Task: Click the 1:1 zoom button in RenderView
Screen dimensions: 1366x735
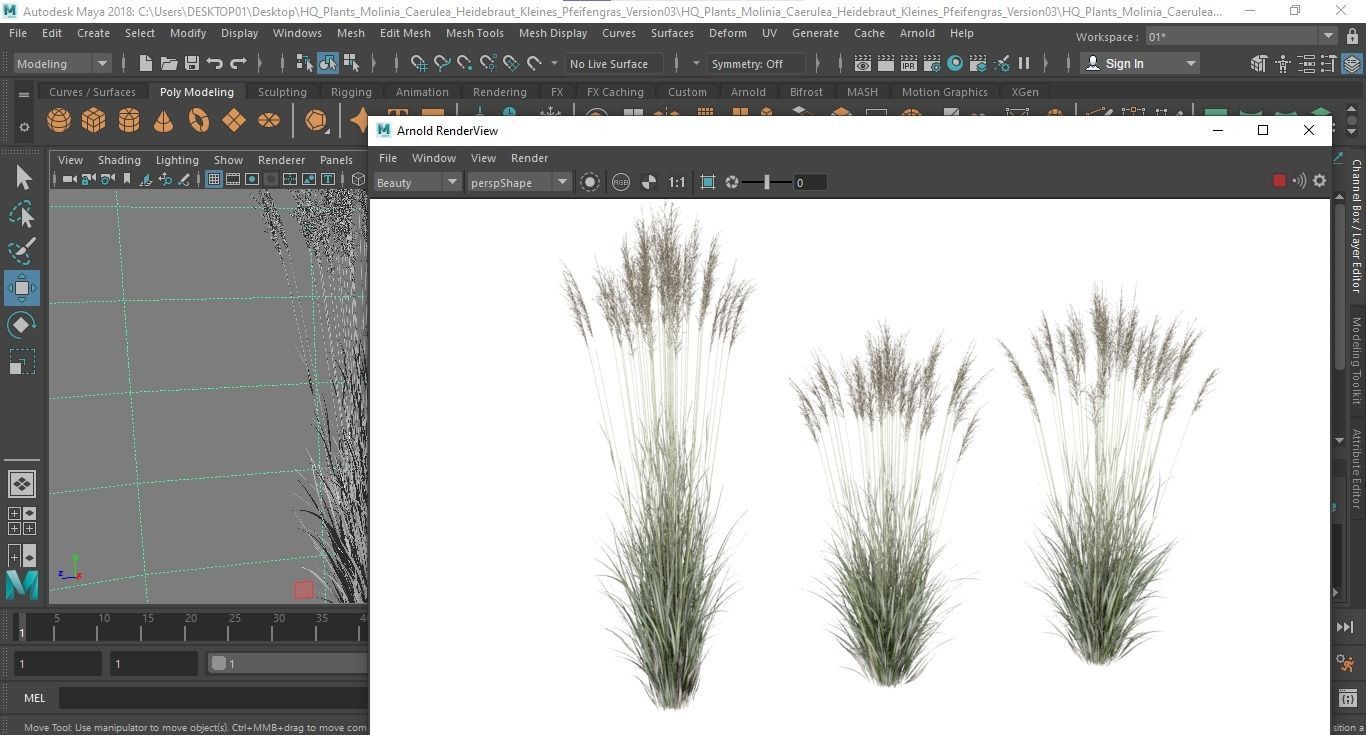Action: [x=677, y=182]
